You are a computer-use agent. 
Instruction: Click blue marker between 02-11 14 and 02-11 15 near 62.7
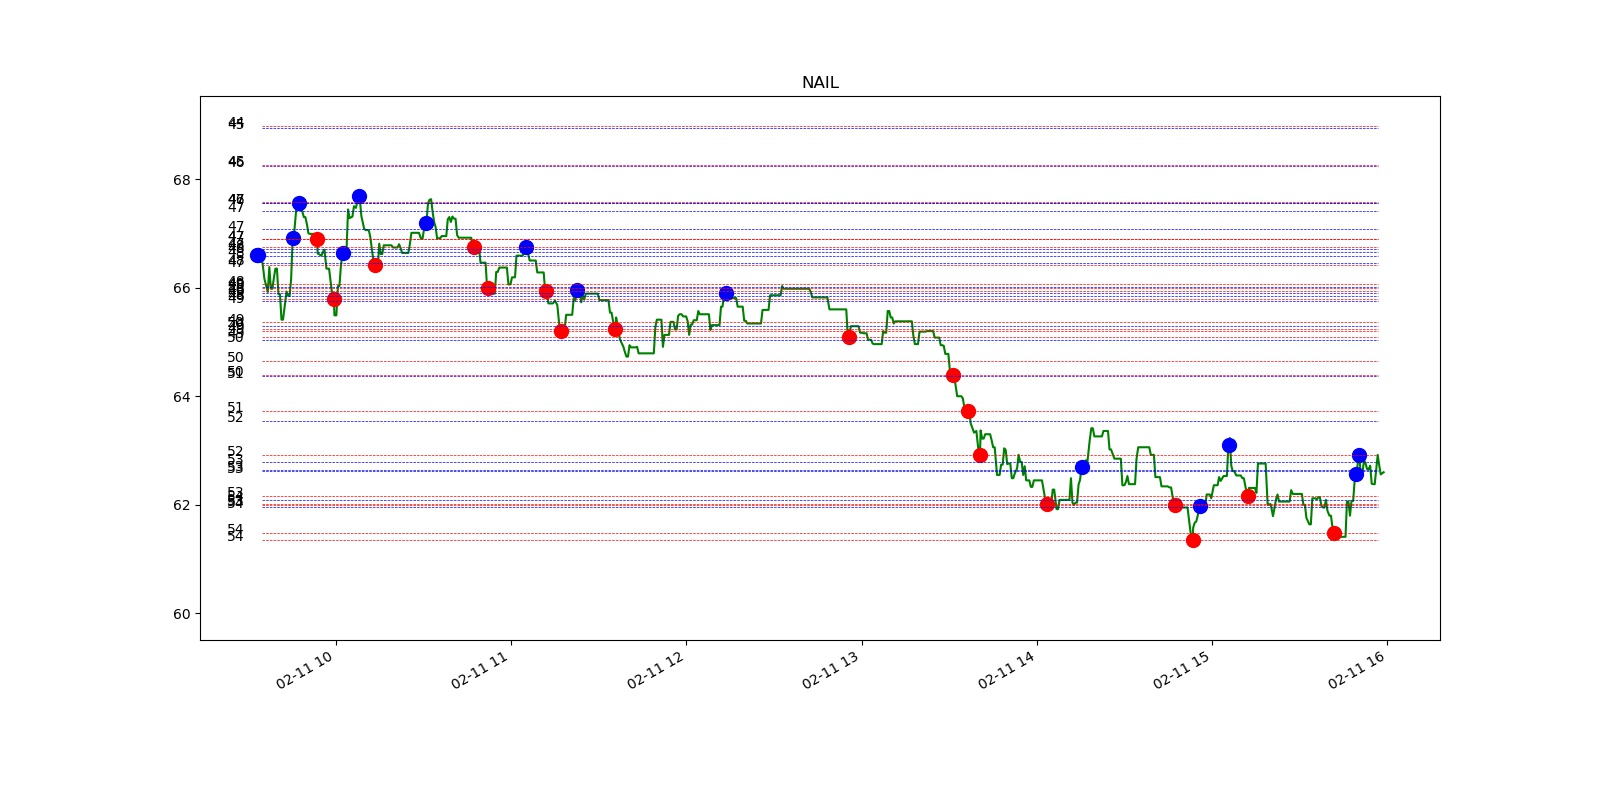tap(1082, 467)
